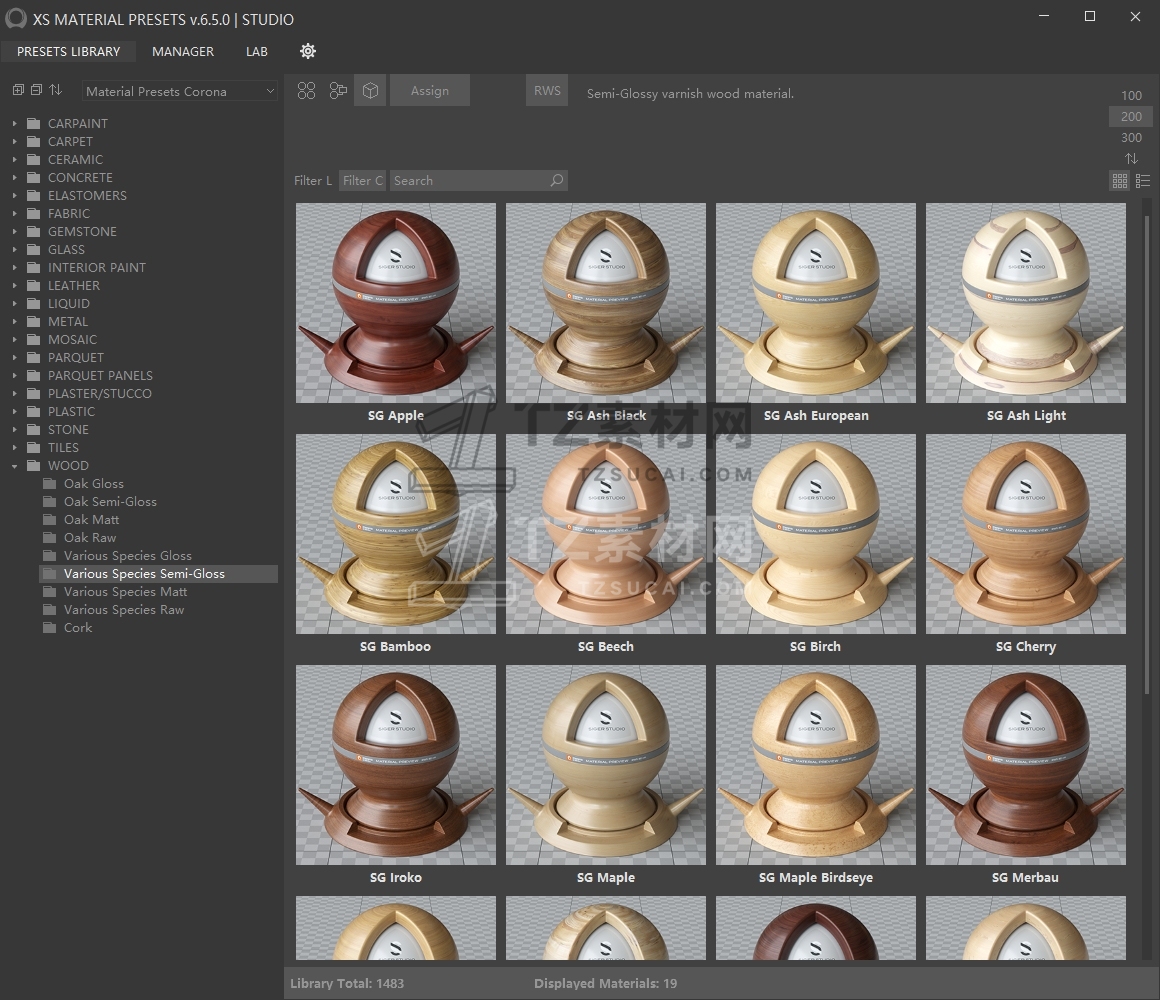Click the WOOD folder icon
The image size is (1160, 1000).
pyautogui.click(x=34, y=465)
